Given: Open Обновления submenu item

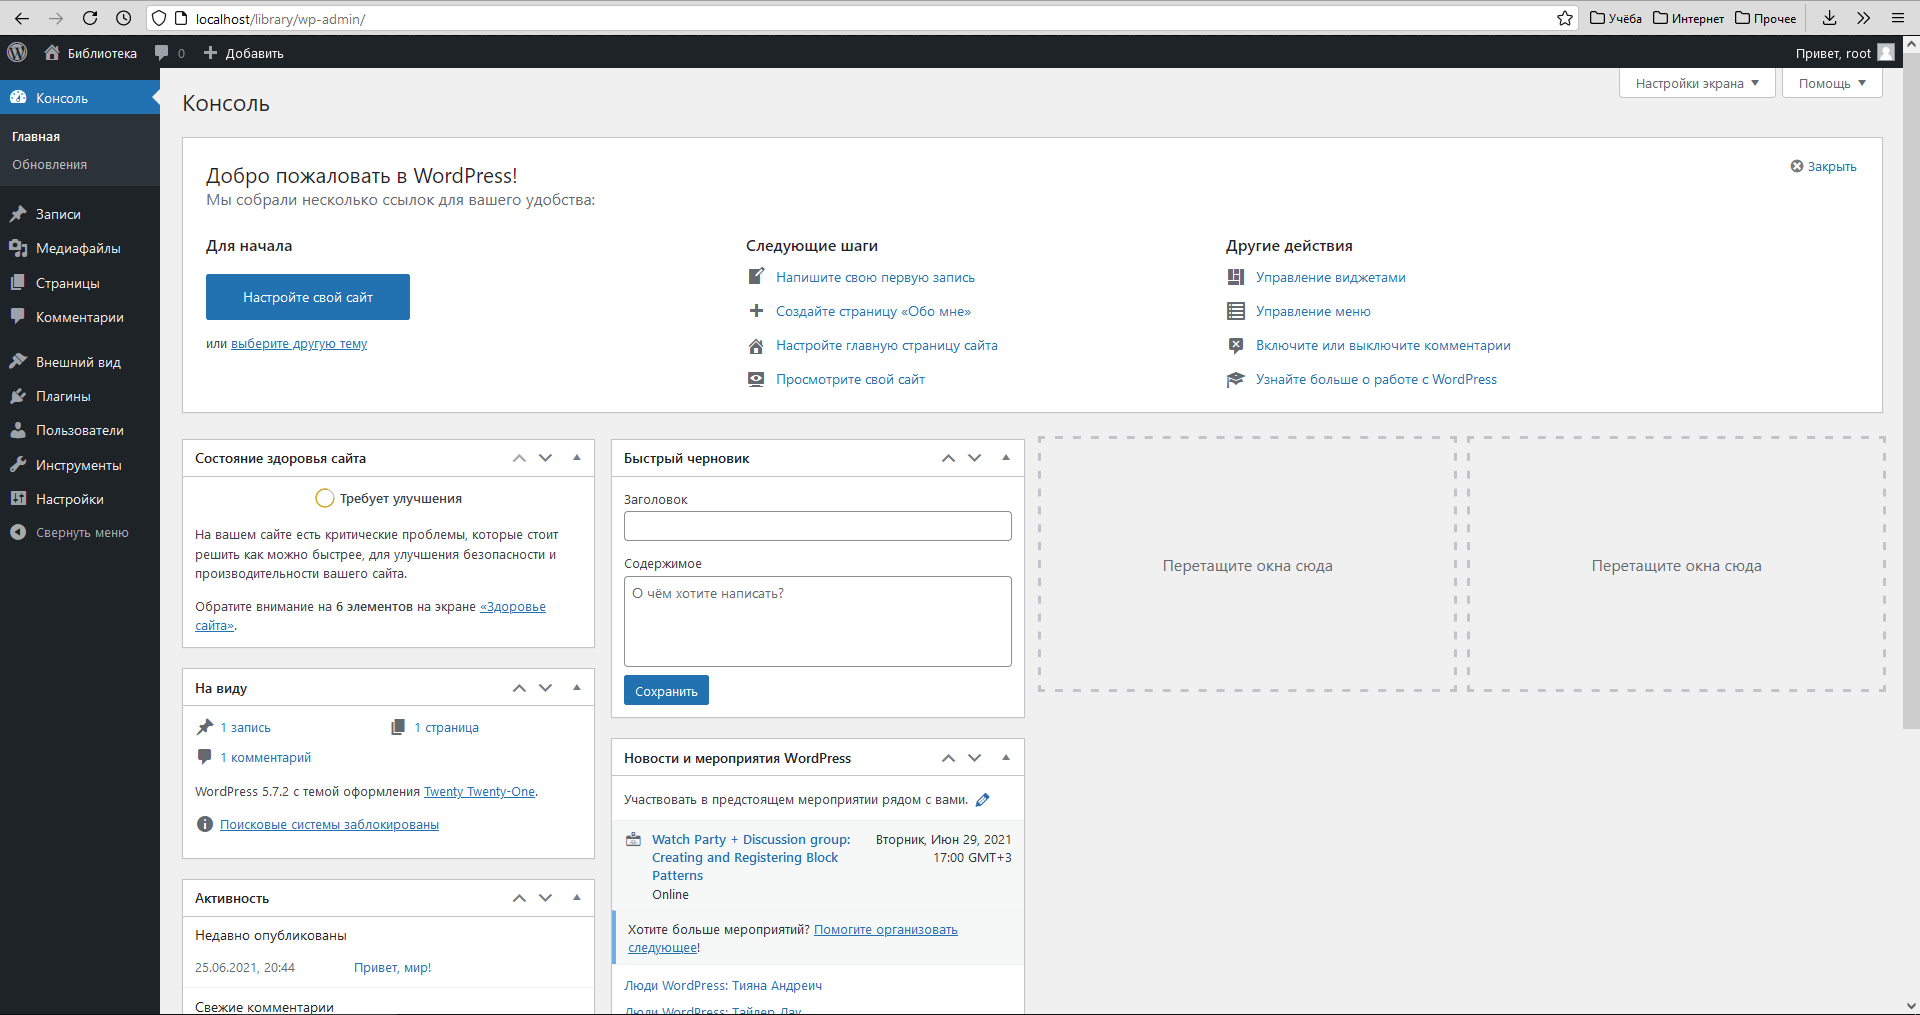Looking at the screenshot, I should point(49,165).
